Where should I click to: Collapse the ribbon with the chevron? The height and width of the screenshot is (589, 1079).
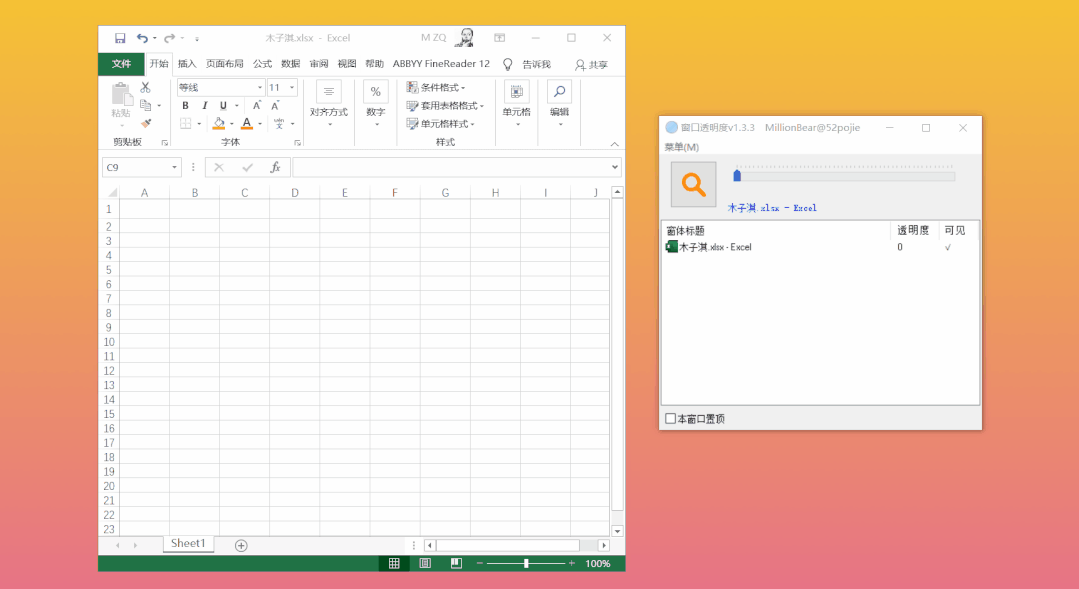point(615,144)
